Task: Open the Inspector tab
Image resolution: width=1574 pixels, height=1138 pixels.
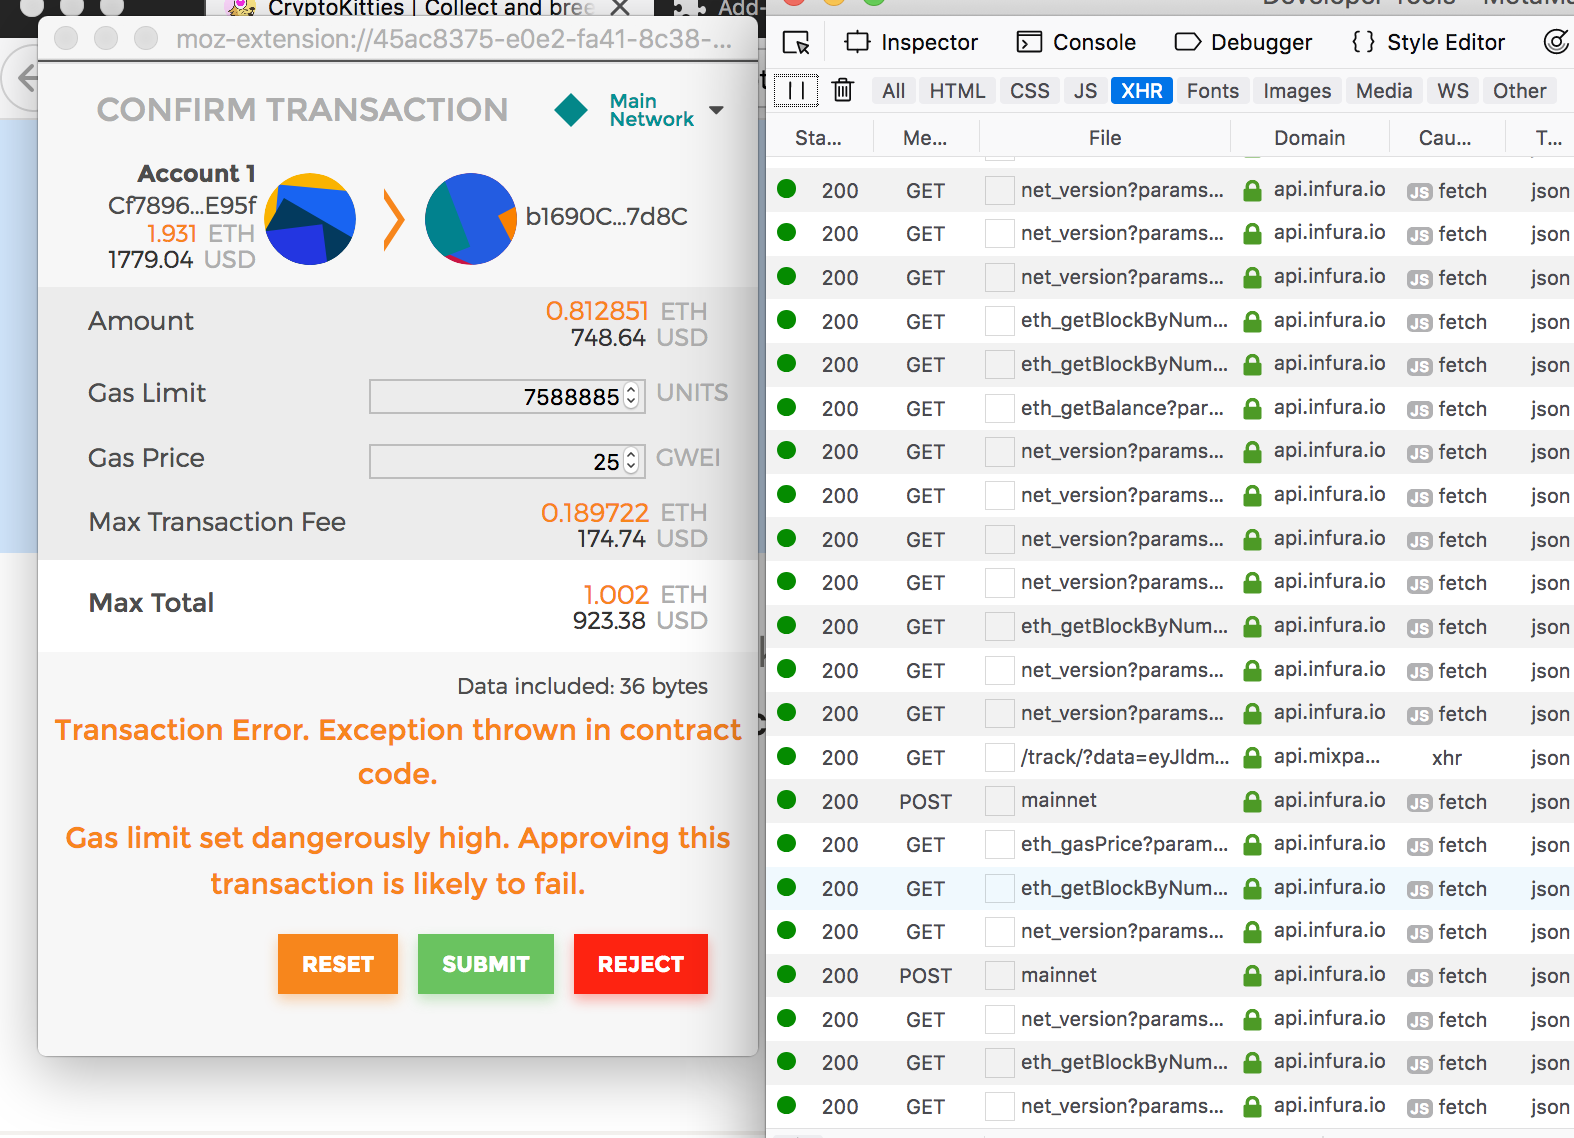Action: pos(911,42)
